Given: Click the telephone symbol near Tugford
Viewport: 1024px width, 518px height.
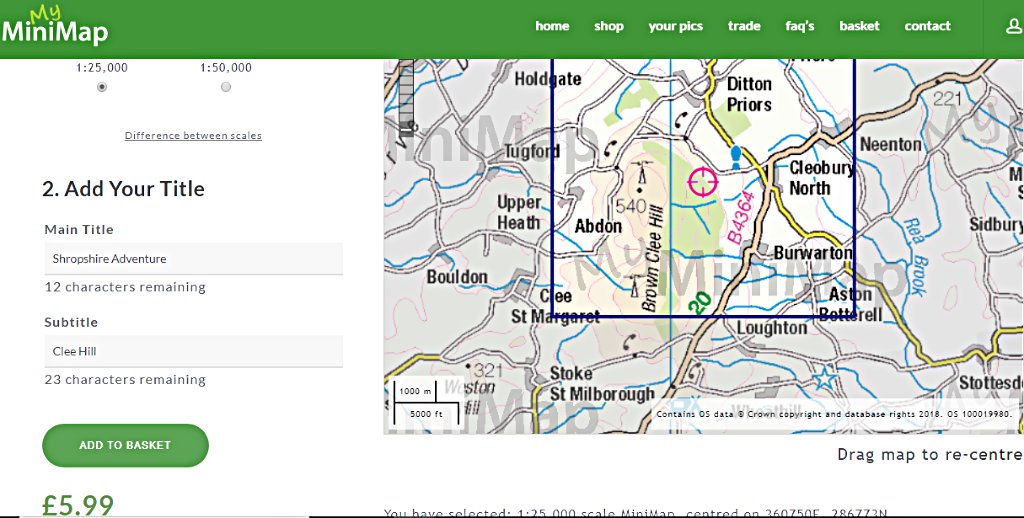Looking at the screenshot, I should click(x=610, y=150).
